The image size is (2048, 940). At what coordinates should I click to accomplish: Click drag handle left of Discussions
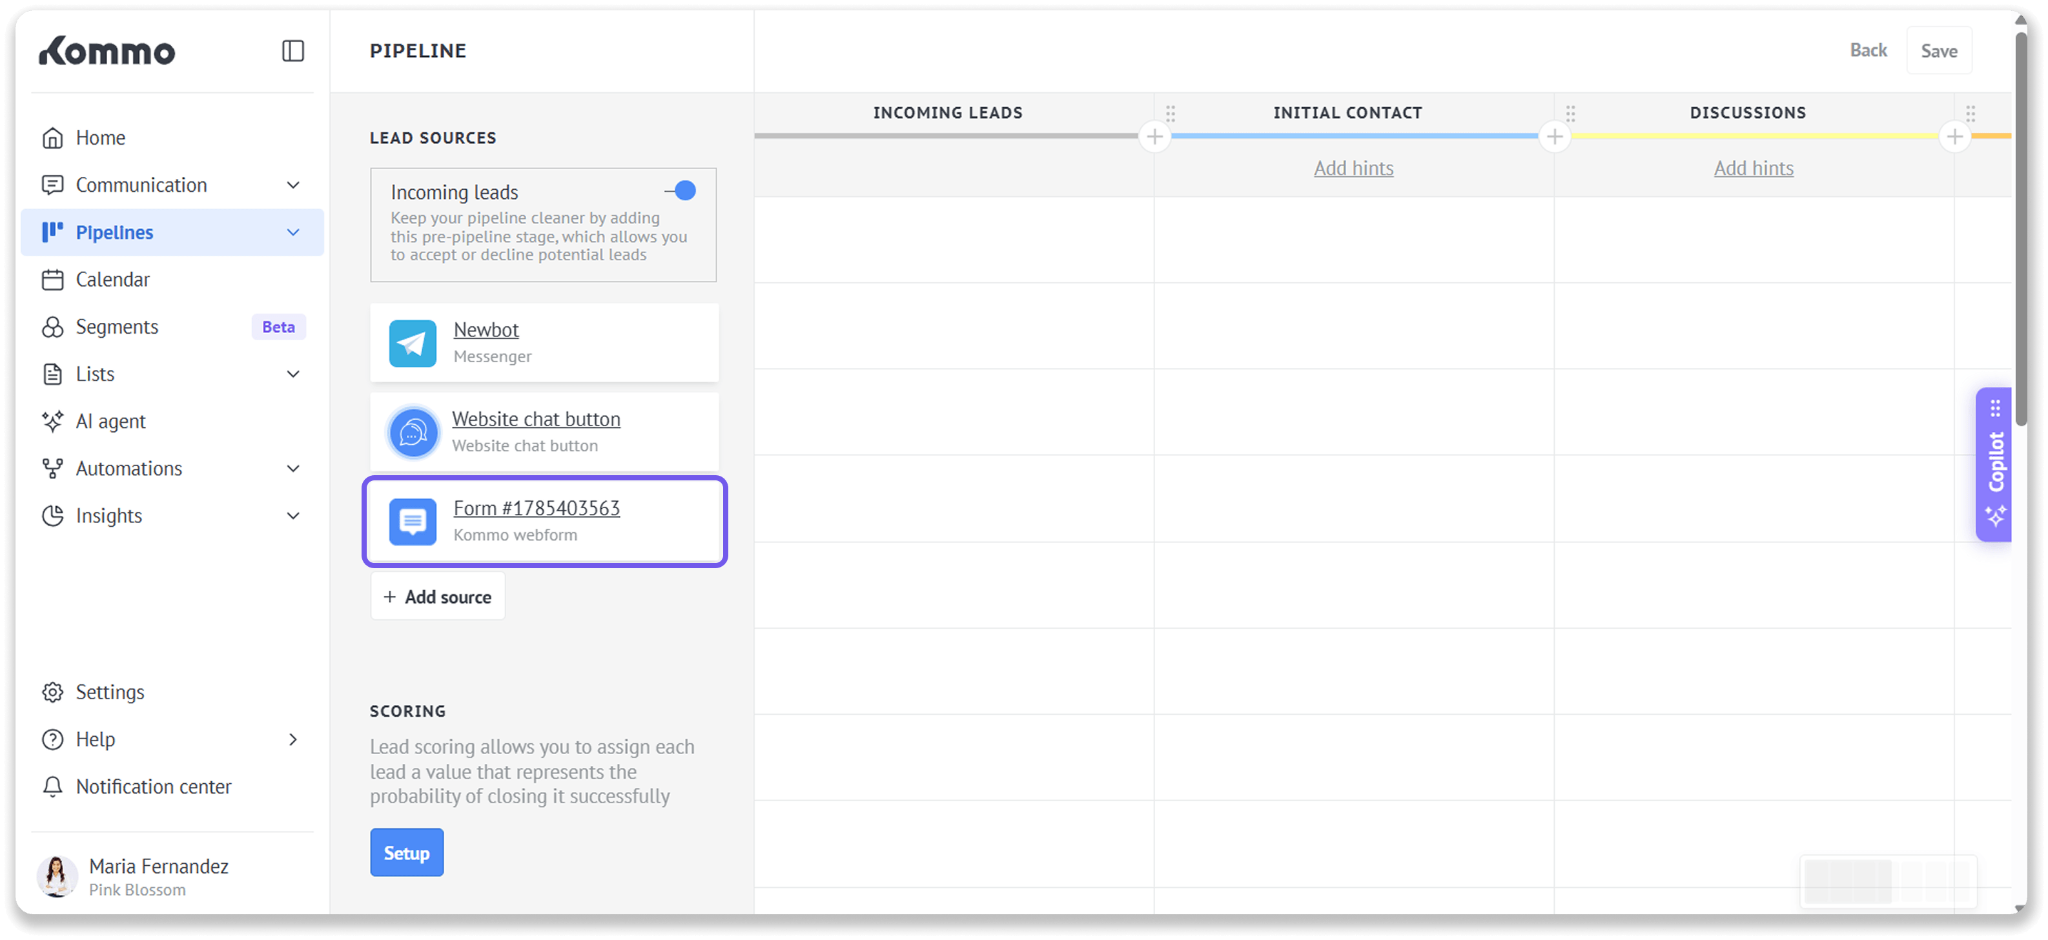tap(1571, 113)
